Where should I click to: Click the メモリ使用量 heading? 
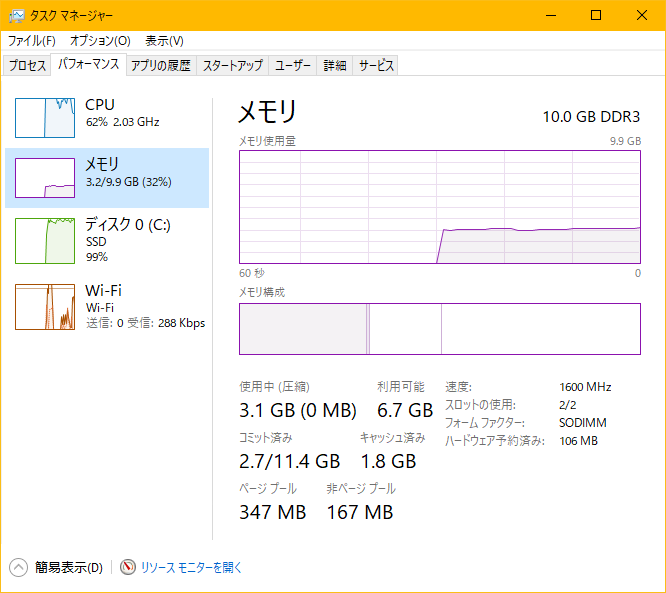coord(267,141)
